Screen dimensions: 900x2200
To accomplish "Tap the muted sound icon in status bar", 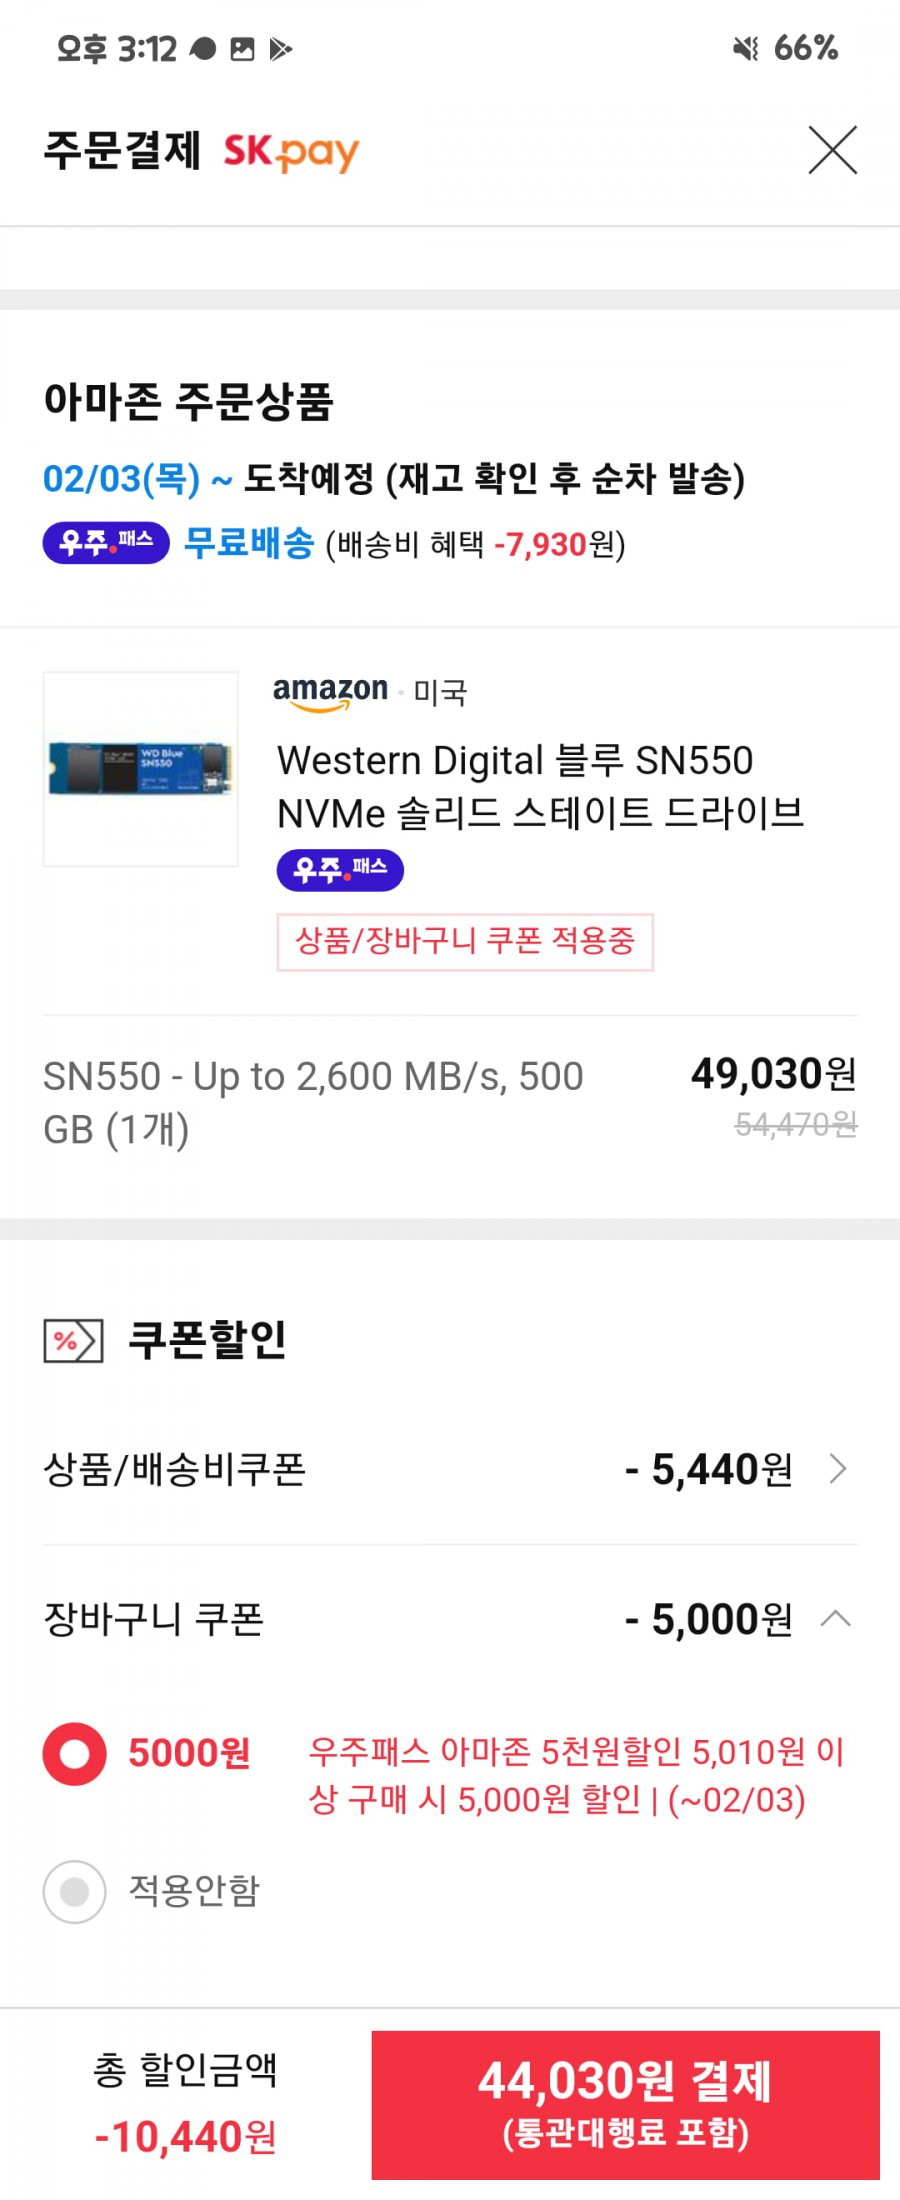I will click(x=746, y=48).
